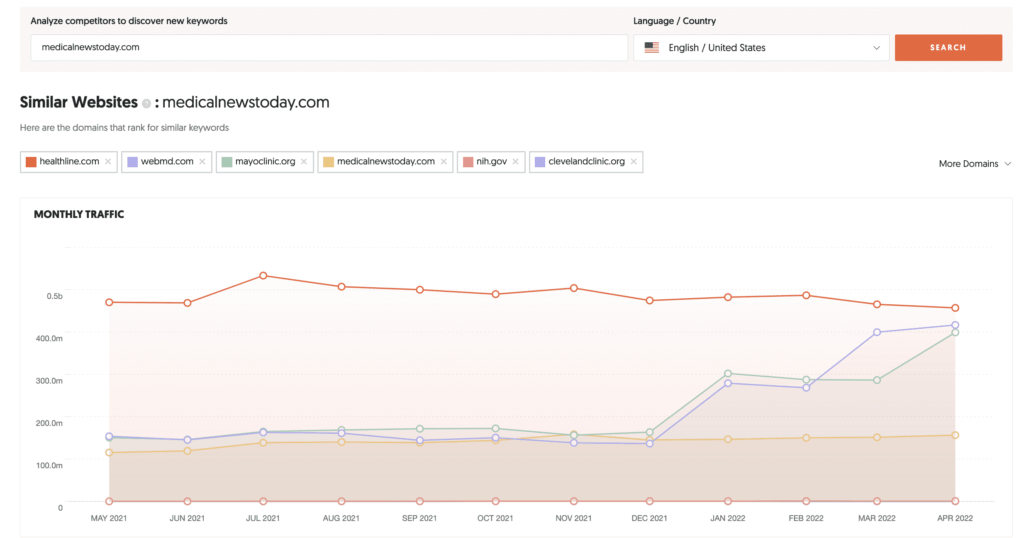Remove medicalnewstoday.com domain tag
The width and height of the screenshot is (1024, 538).
coord(443,162)
